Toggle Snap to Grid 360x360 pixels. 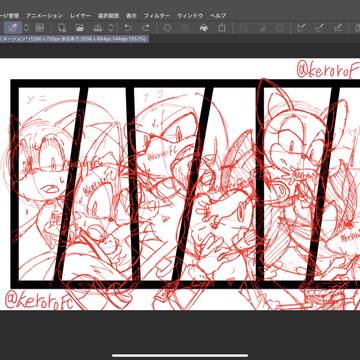coord(338,28)
